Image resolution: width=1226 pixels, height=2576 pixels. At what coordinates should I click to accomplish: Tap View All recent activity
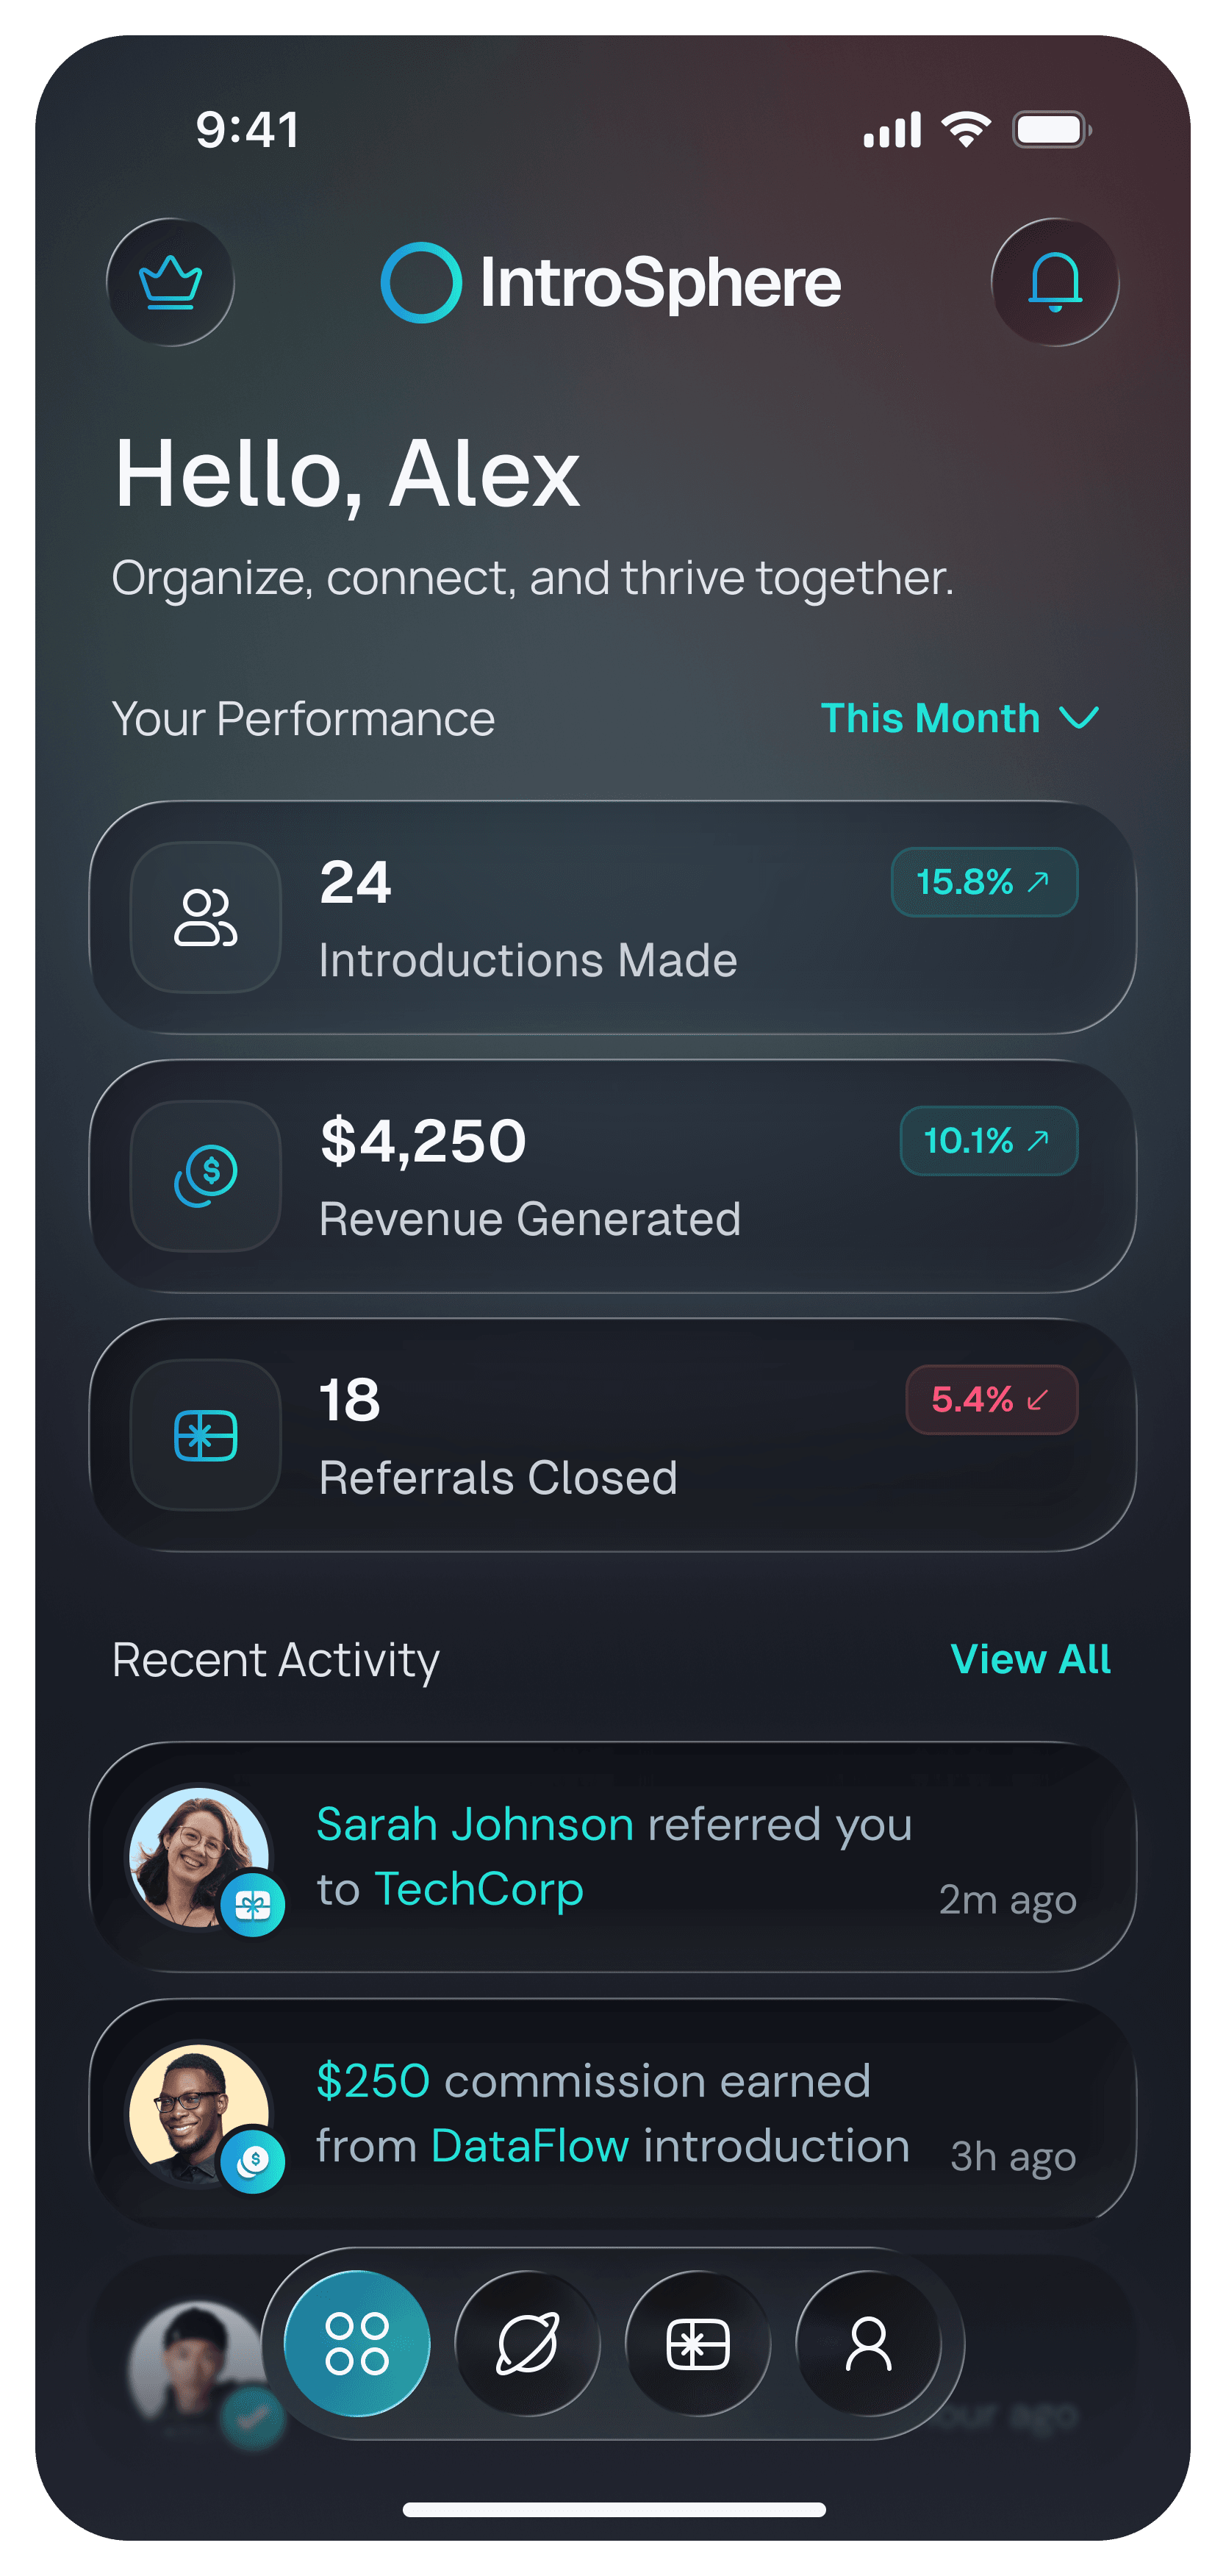click(1030, 1660)
